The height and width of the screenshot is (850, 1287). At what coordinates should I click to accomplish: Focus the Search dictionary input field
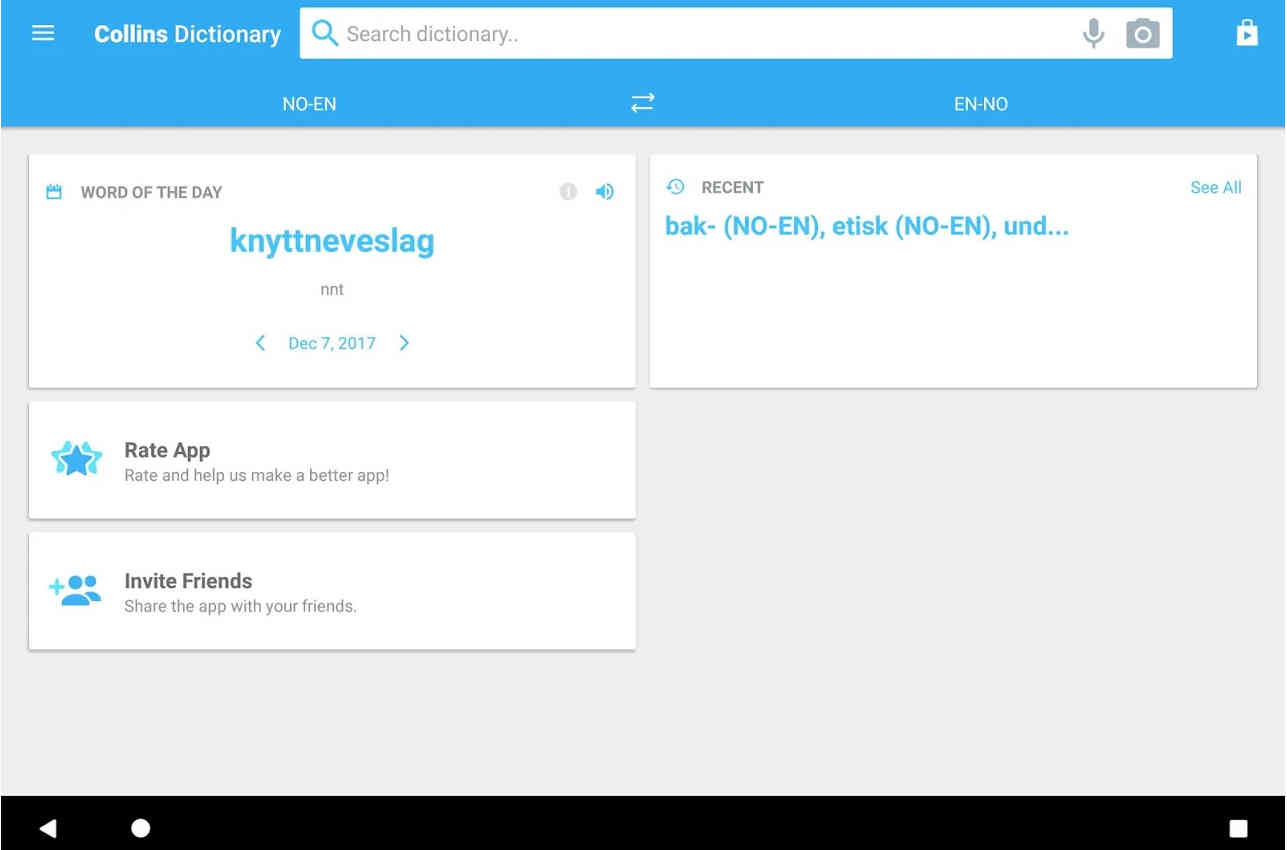pos(736,33)
